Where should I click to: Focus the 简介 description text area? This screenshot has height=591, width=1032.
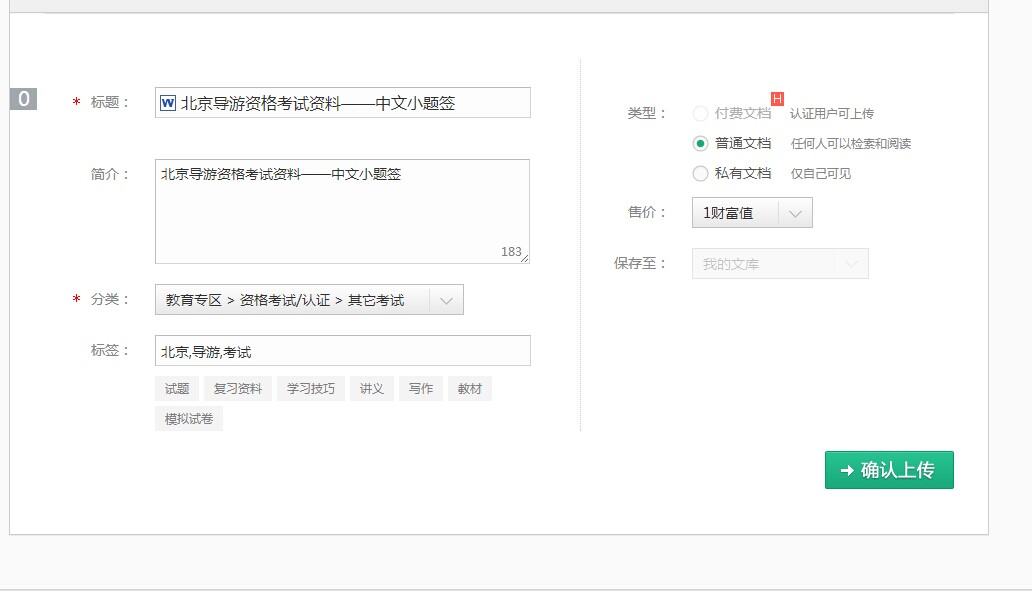pyautogui.click(x=342, y=215)
